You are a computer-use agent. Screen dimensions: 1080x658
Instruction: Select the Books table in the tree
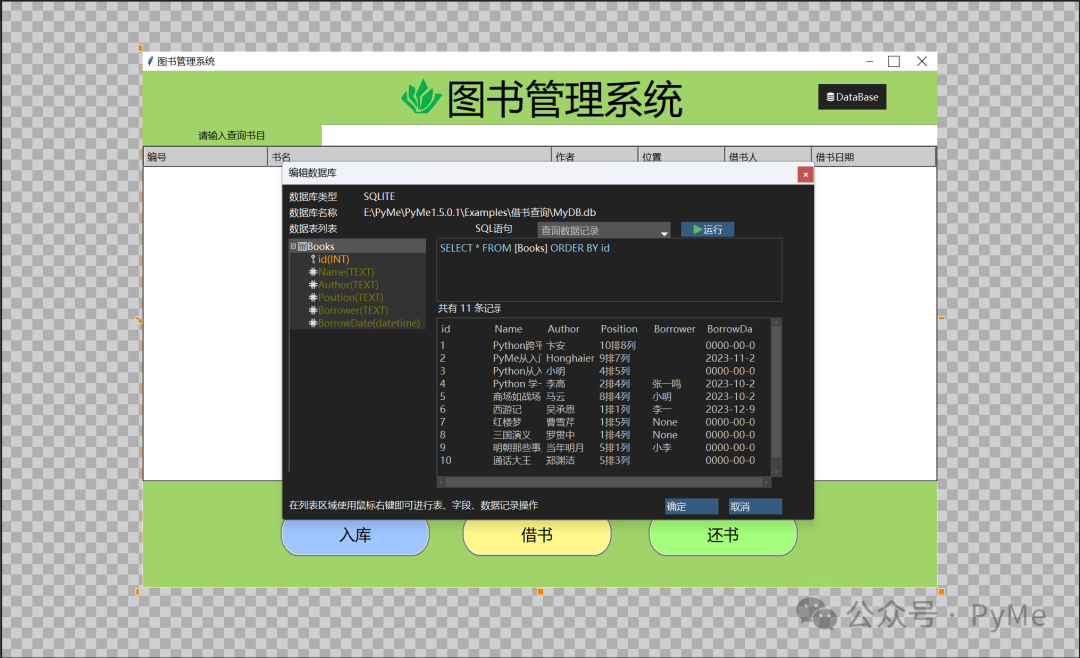click(320, 246)
